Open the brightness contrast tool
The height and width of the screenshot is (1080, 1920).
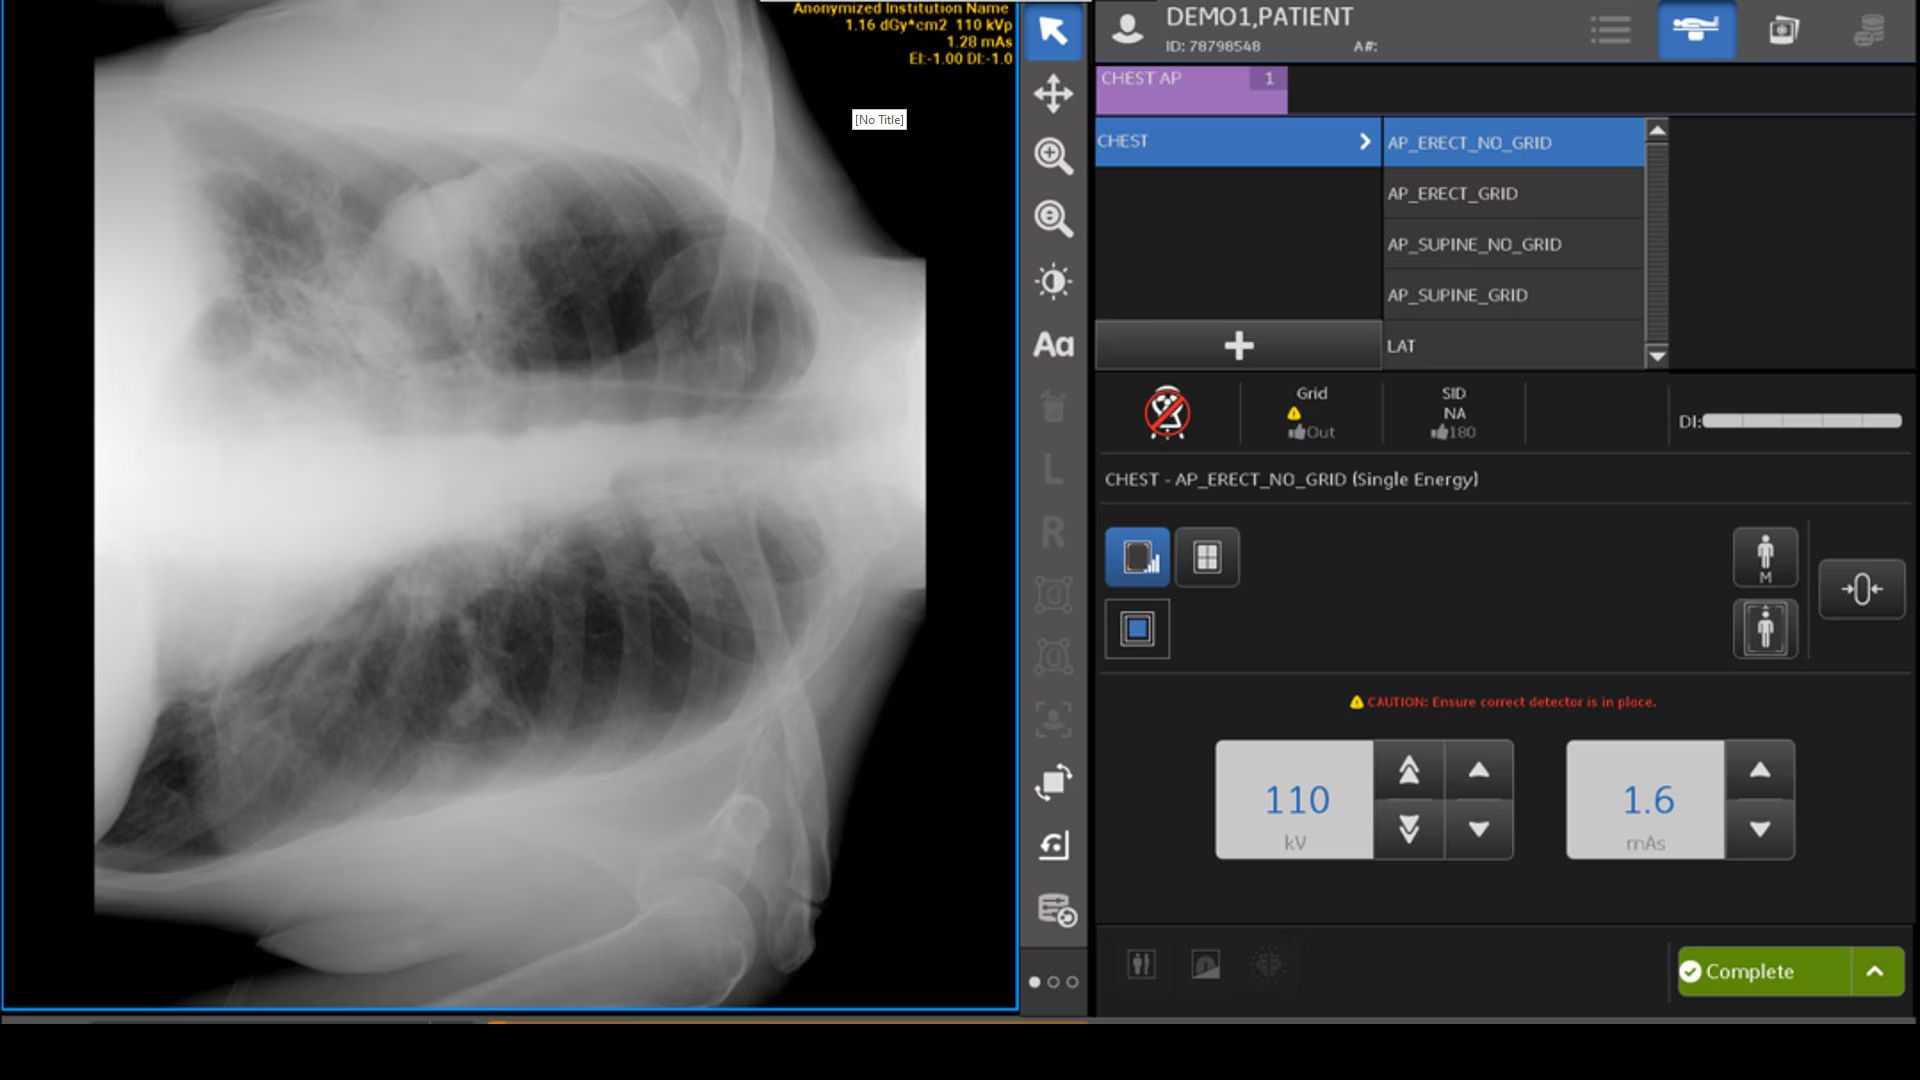pyautogui.click(x=1053, y=281)
